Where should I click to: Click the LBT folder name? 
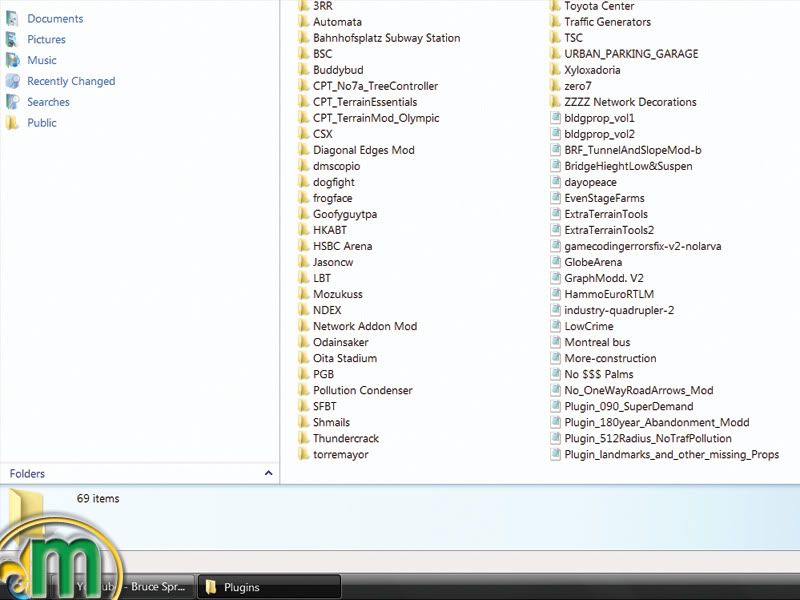(322, 278)
